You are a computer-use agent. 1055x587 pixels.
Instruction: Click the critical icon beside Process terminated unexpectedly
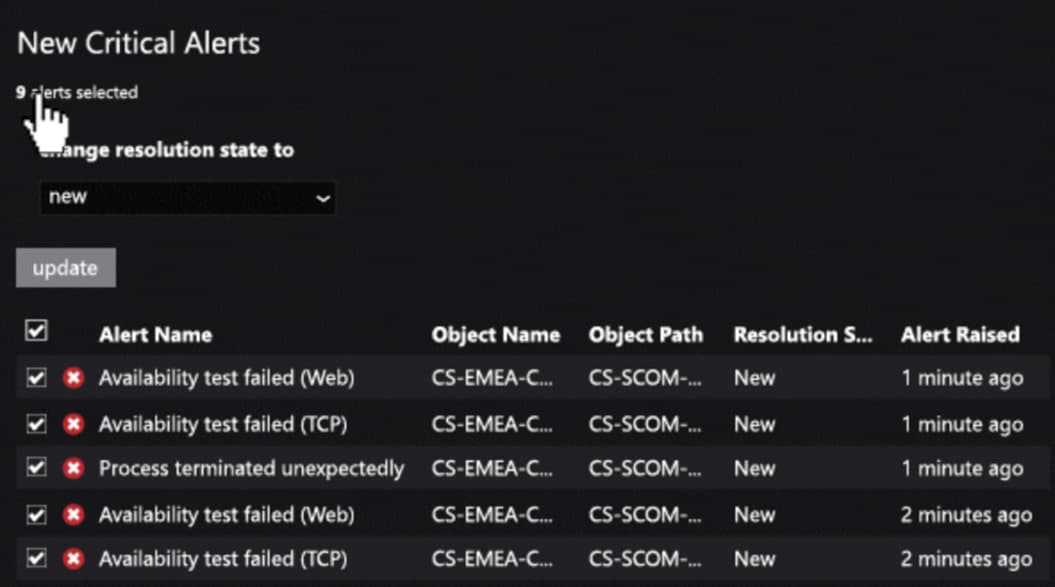click(x=73, y=468)
